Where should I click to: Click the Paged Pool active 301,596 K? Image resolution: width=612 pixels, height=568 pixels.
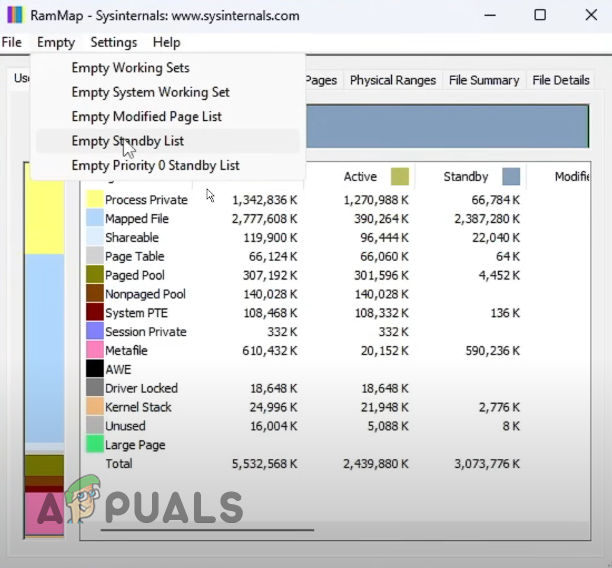point(381,276)
